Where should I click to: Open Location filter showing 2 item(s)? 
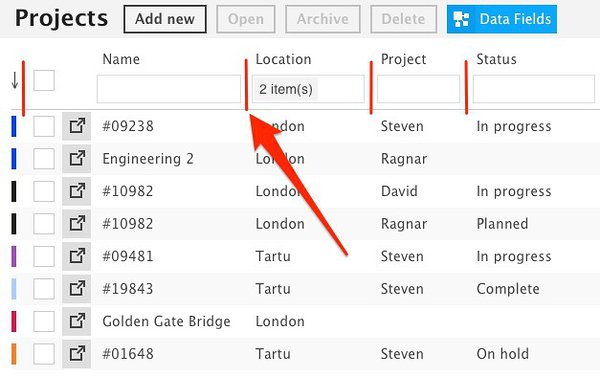308,89
